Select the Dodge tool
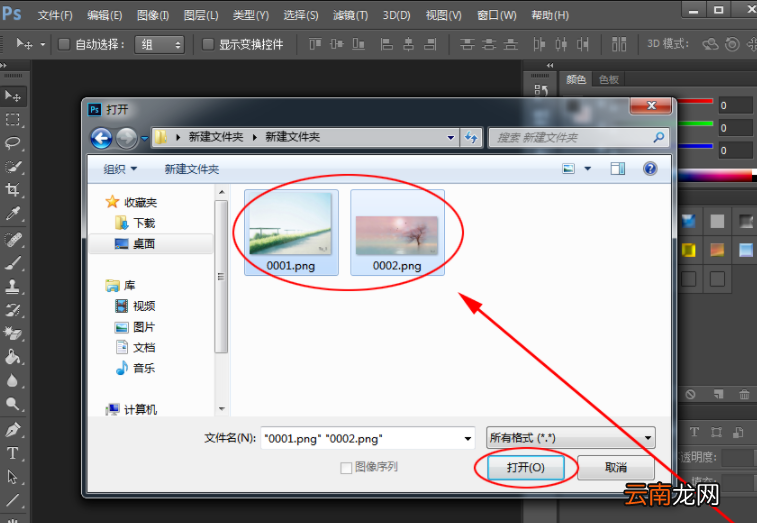The width and height of the screenshot is (757, 523). [13, 404]
